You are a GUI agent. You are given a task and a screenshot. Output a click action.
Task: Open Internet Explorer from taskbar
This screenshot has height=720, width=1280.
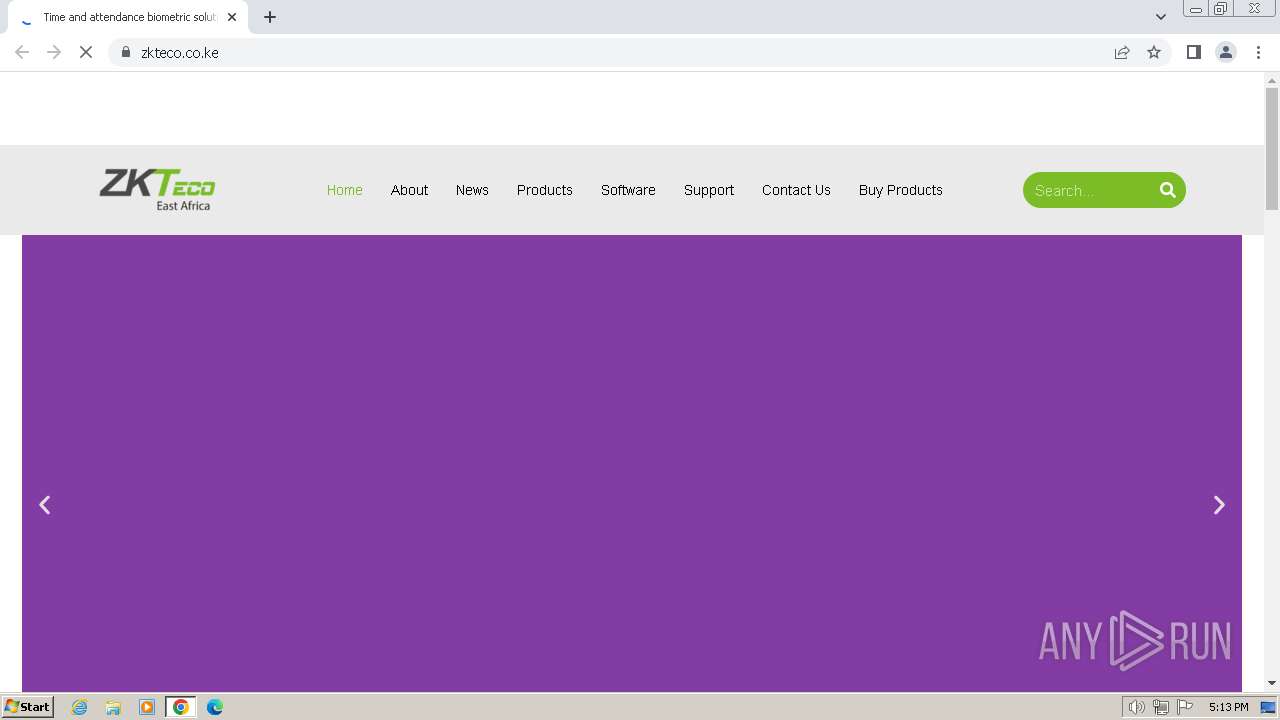pos(79,707)
